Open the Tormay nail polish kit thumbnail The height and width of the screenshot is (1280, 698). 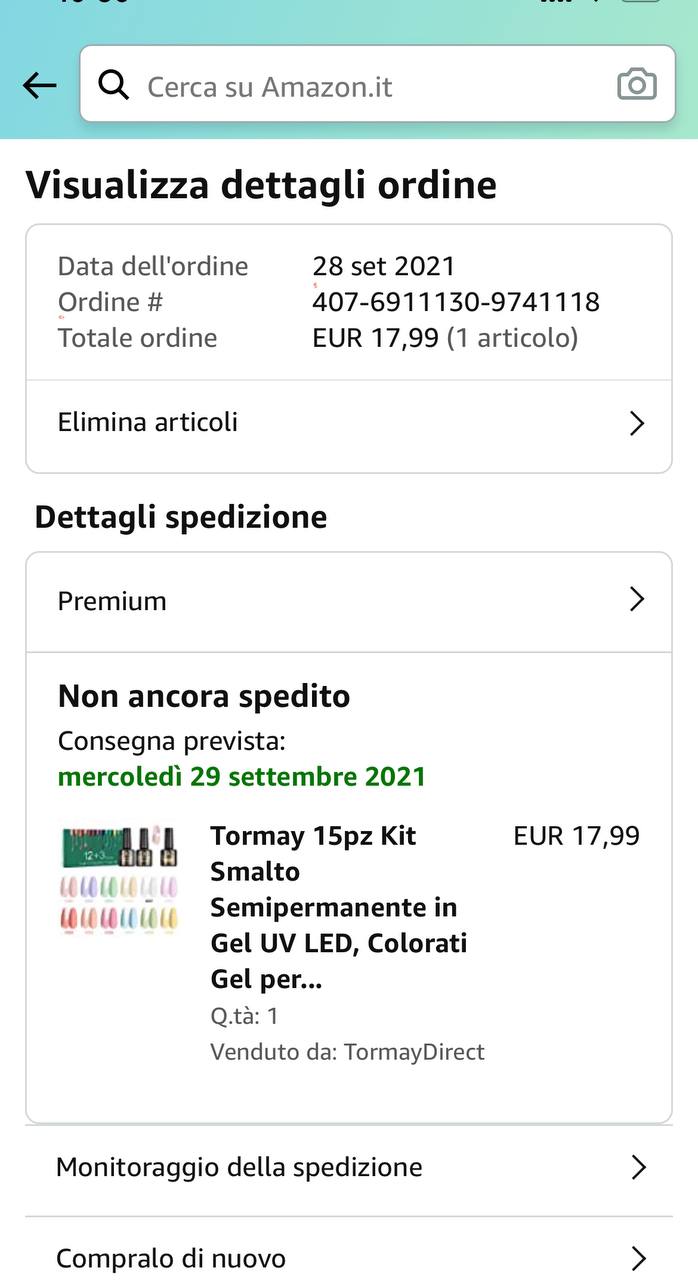point(119,881)
